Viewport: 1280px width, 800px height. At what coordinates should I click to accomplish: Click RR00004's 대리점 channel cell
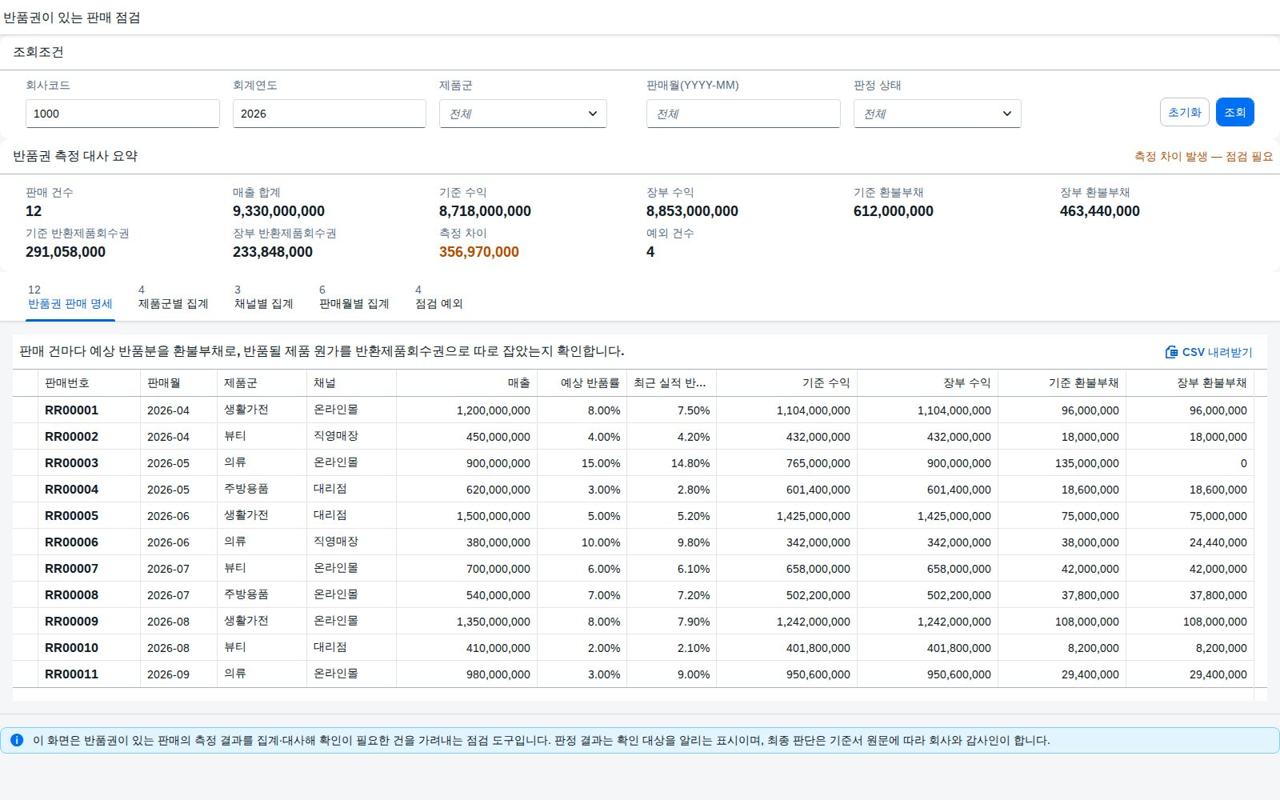352,489
